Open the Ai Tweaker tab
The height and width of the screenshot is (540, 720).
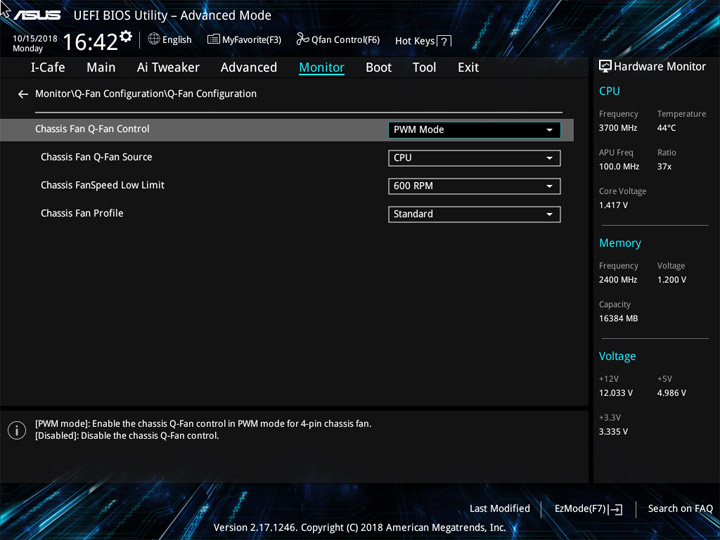(168, 68)
